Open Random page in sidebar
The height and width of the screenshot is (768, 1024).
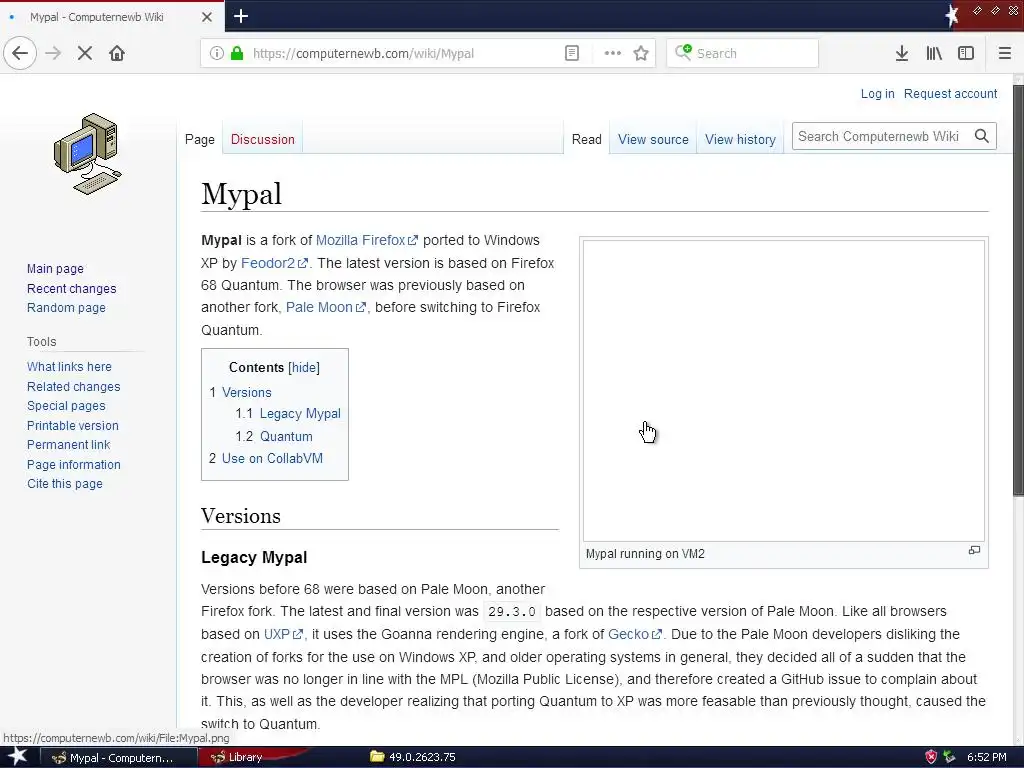pos(66,308)
